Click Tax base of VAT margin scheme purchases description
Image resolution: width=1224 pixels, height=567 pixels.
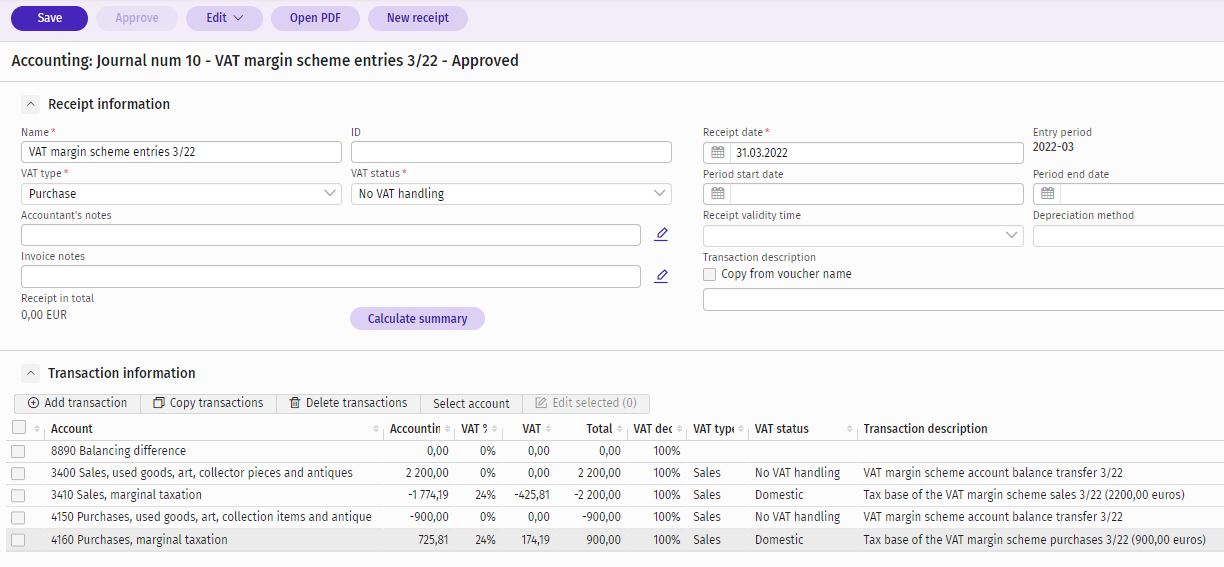(x=1034, y=540)
